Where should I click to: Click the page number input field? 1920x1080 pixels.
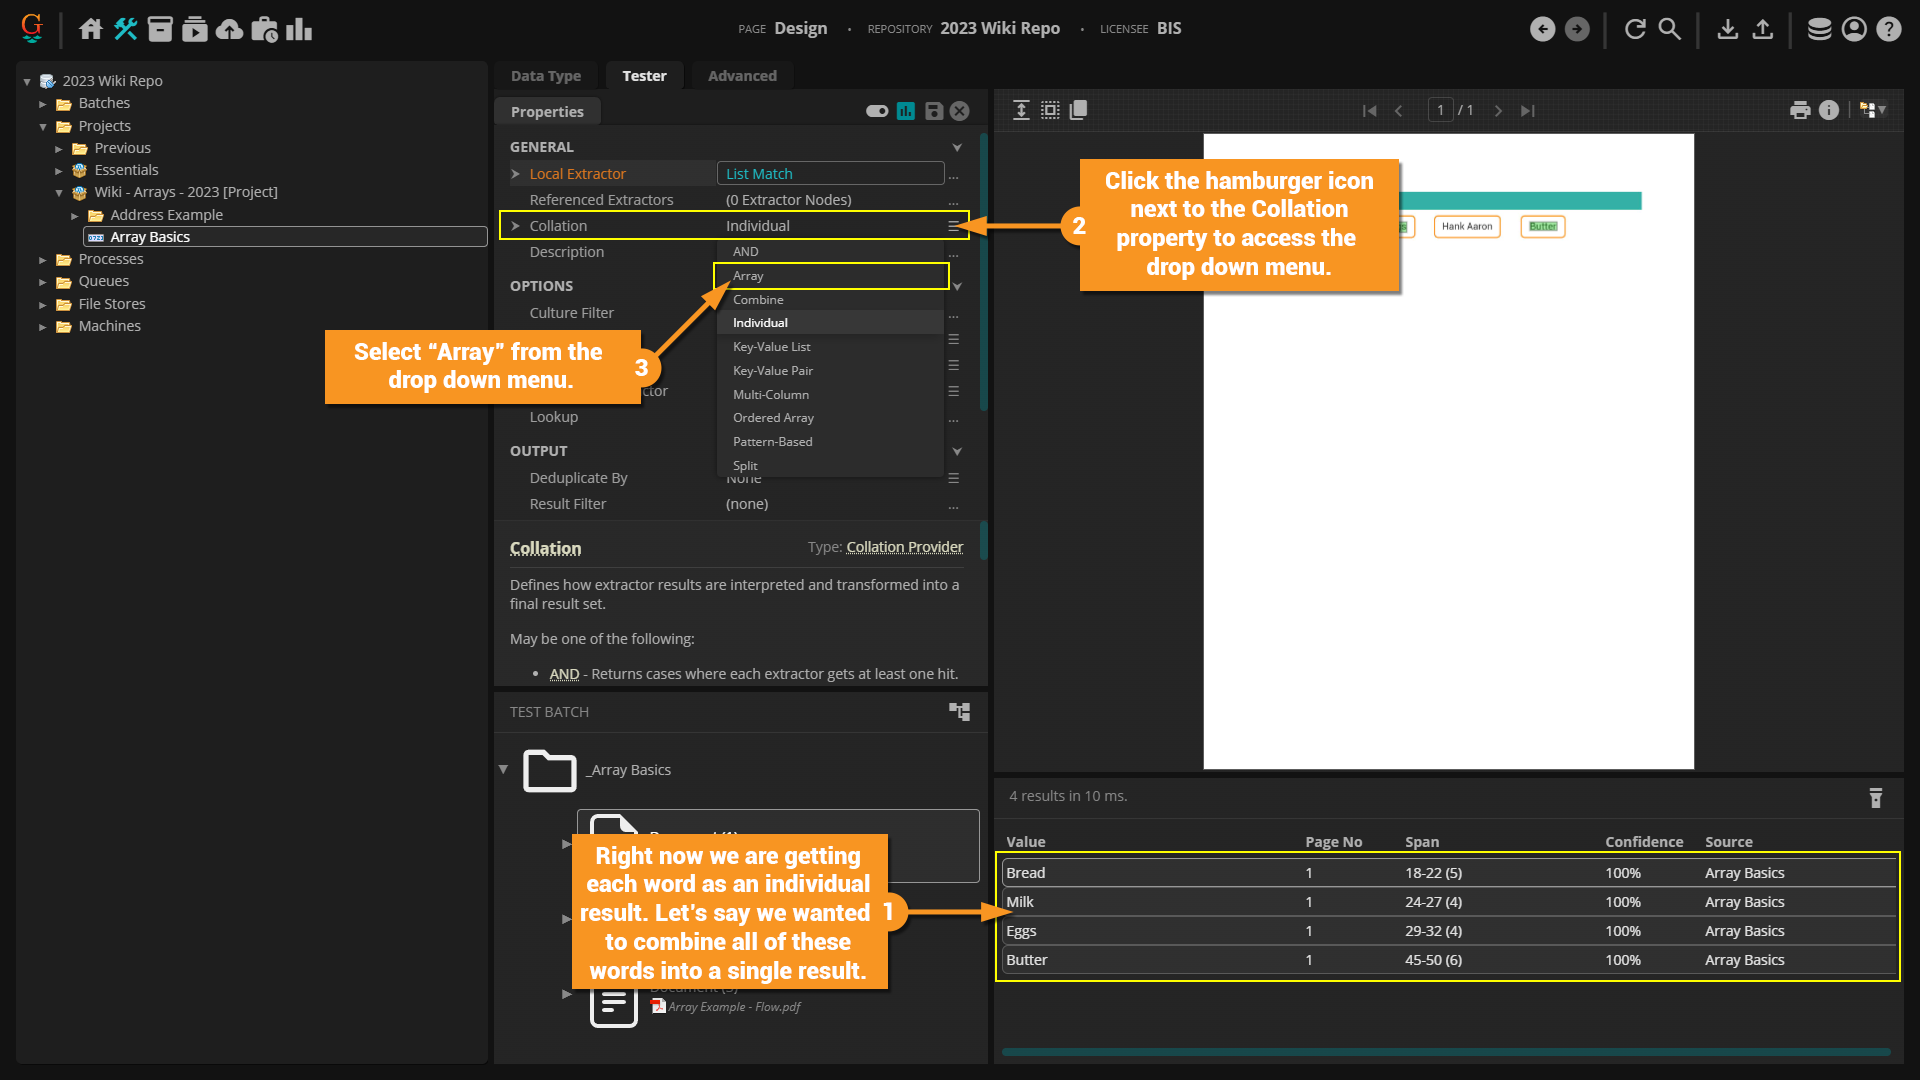pos(1439,111)
